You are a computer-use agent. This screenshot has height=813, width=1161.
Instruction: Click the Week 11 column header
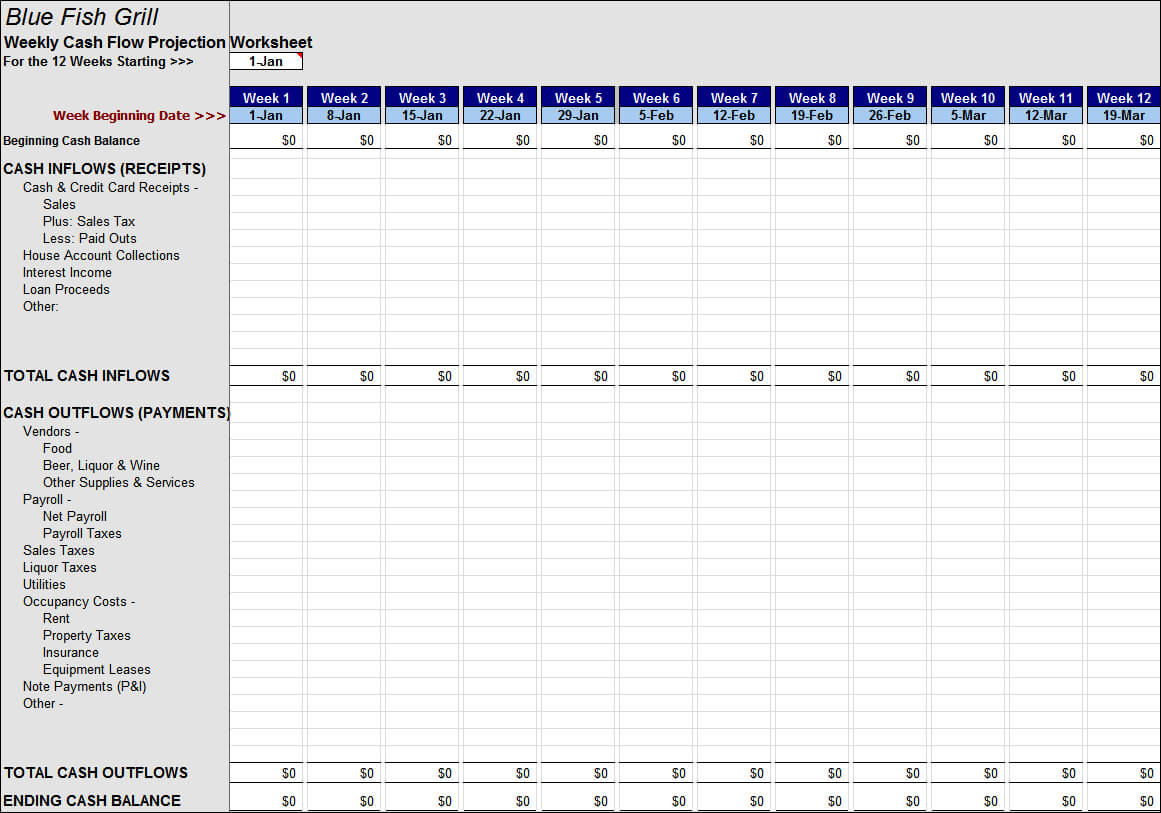pos(1045,98)
